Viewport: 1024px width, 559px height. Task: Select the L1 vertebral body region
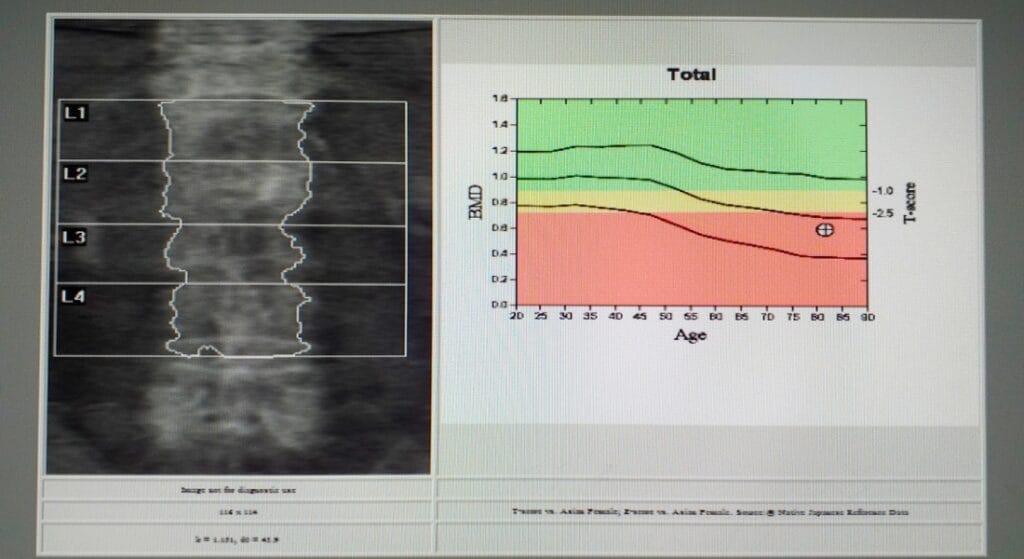[236, 131]
